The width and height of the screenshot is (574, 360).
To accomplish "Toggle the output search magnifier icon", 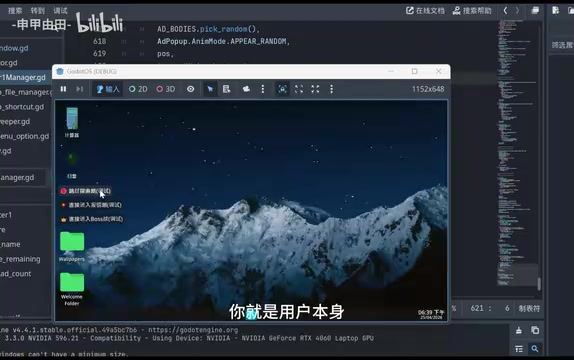I will point(535,349).
